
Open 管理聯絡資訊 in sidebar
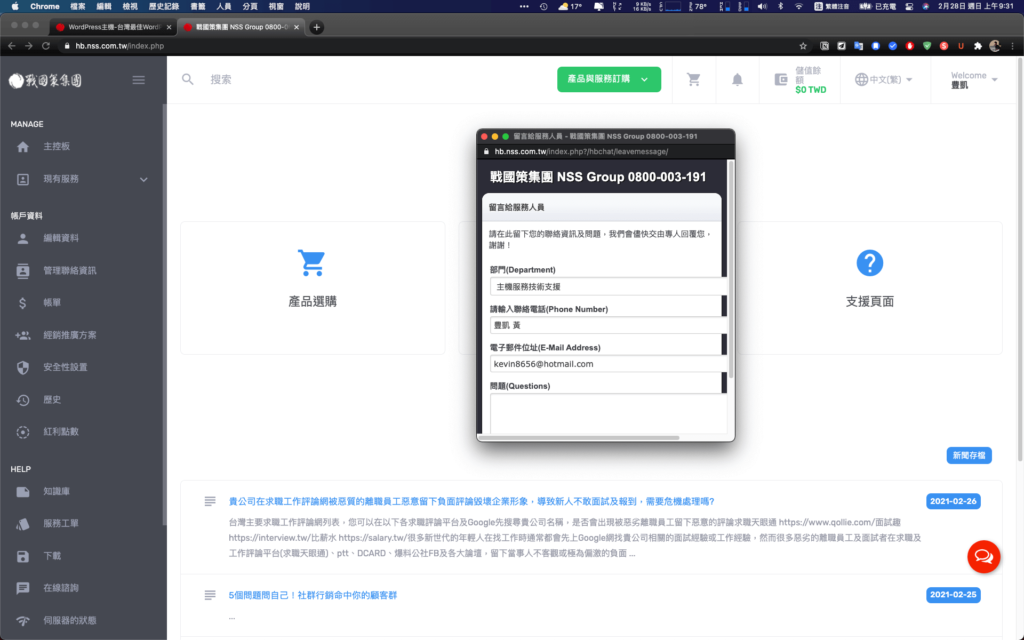click(x=69, y=270)
